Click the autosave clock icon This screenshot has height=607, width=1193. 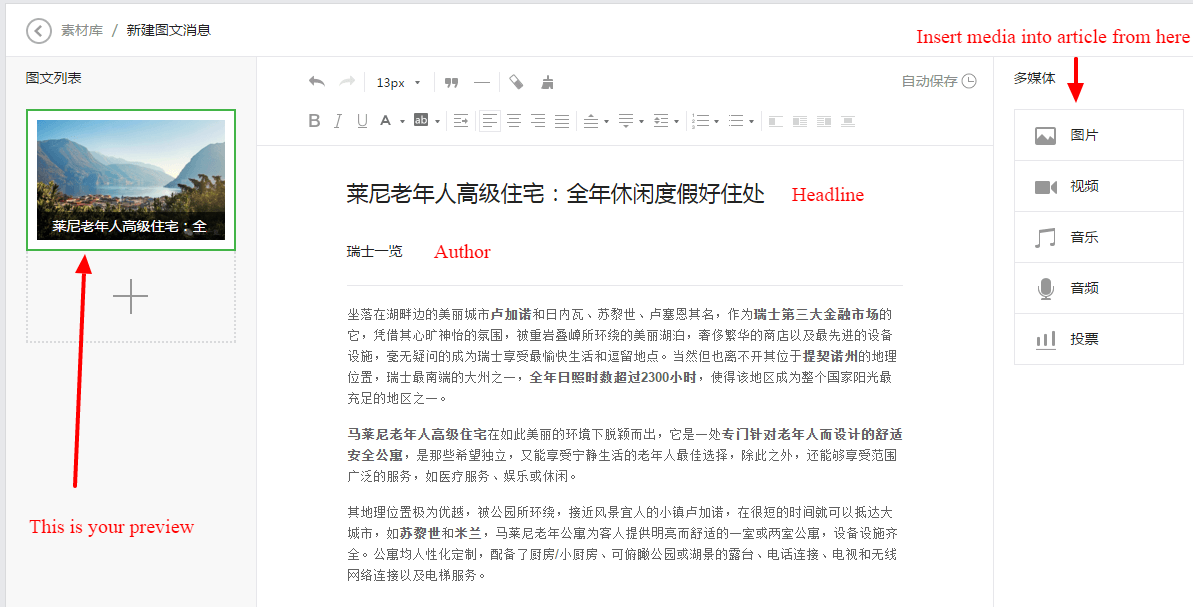[x=969, y=81]
